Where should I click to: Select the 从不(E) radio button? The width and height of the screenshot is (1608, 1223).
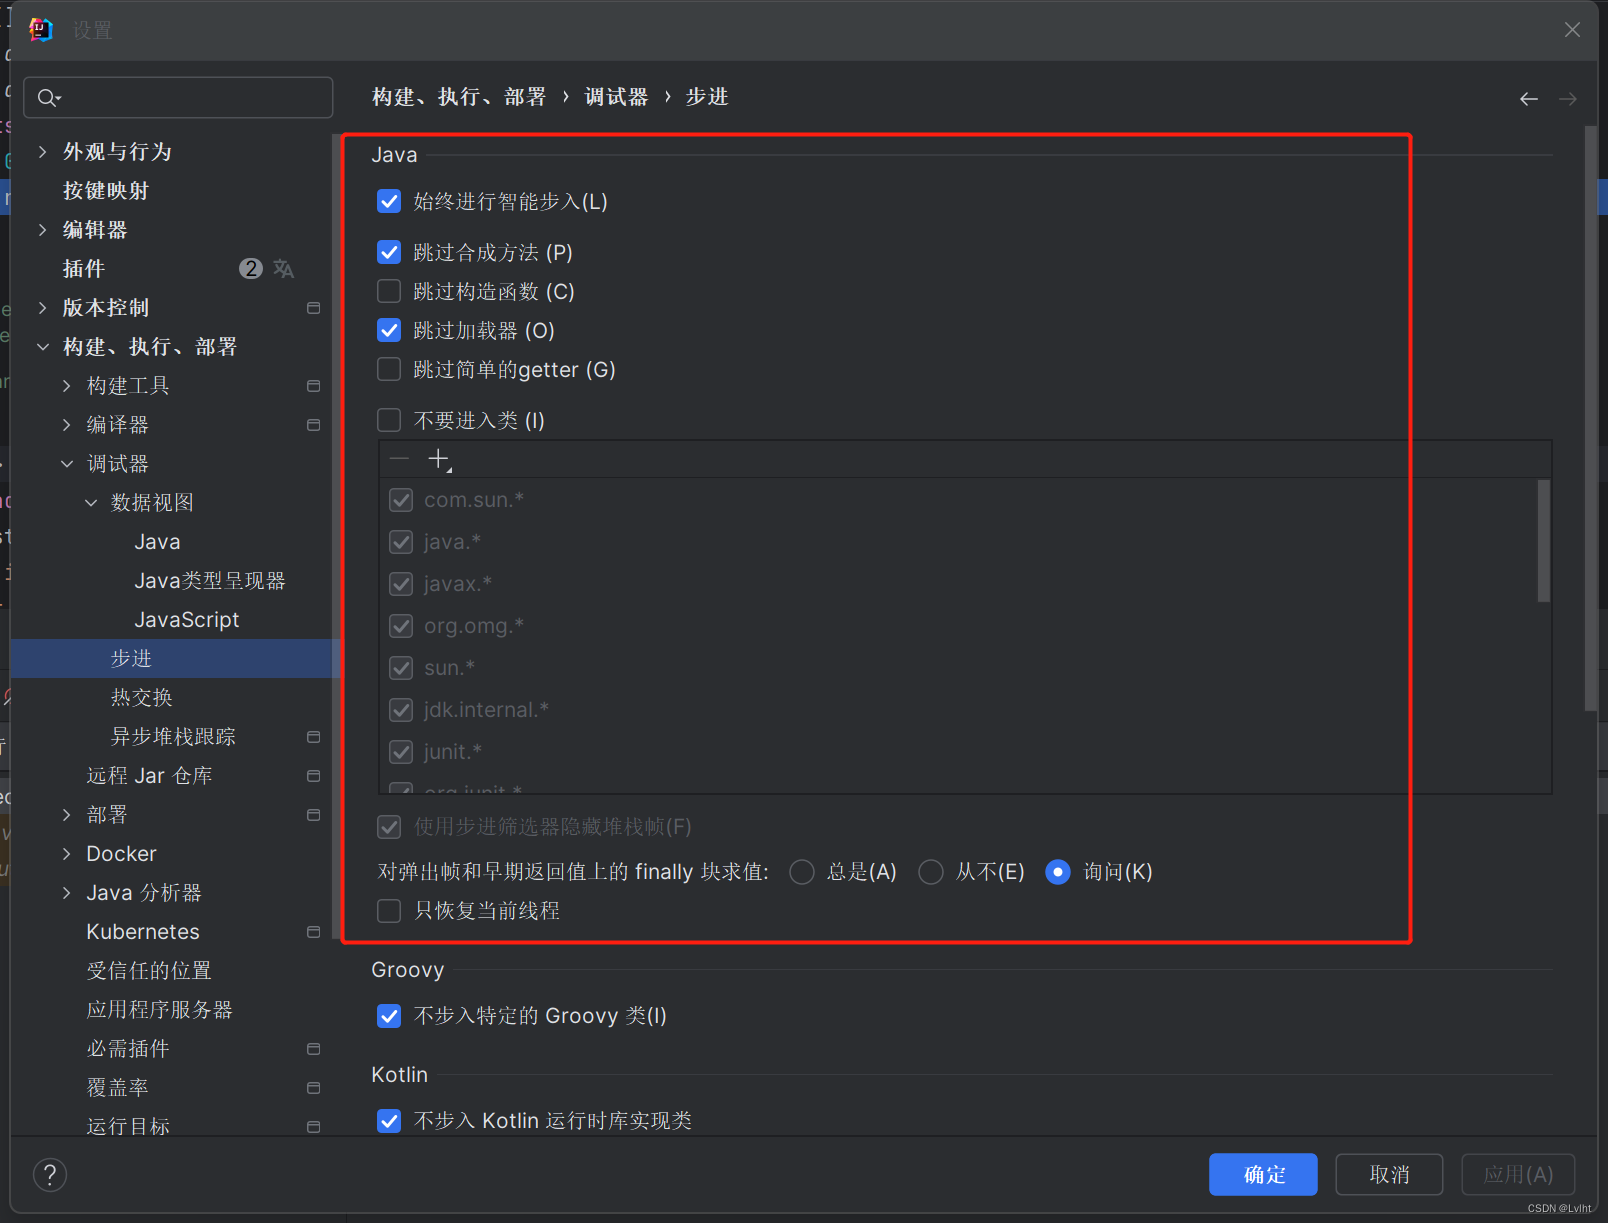(x=931, y=872)
